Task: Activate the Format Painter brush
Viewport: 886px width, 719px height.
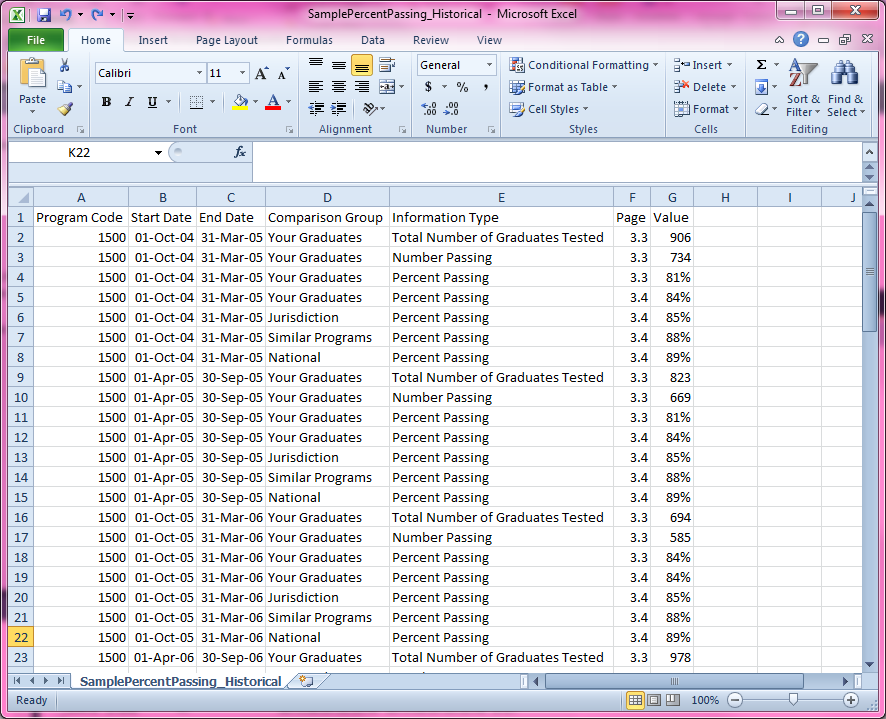Action: pos(65,108)
